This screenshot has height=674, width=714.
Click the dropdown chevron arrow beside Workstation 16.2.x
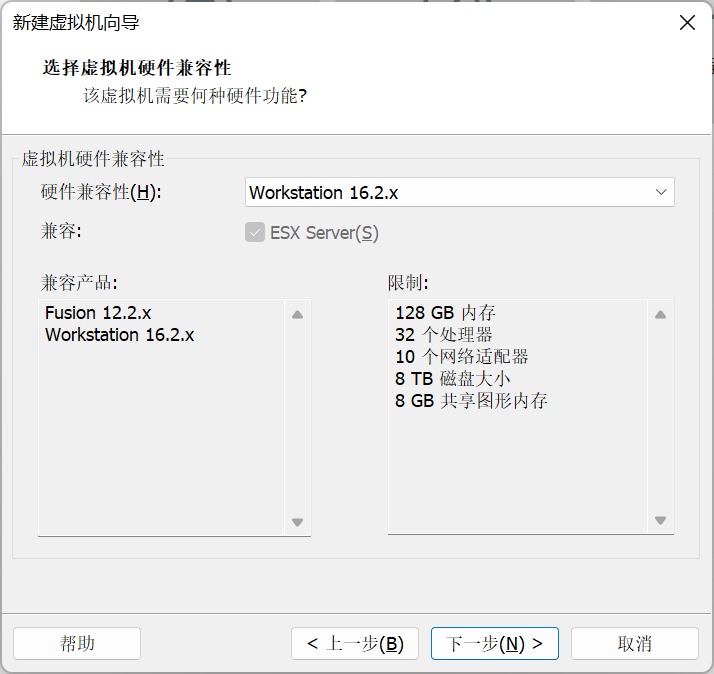pos(661,192)
